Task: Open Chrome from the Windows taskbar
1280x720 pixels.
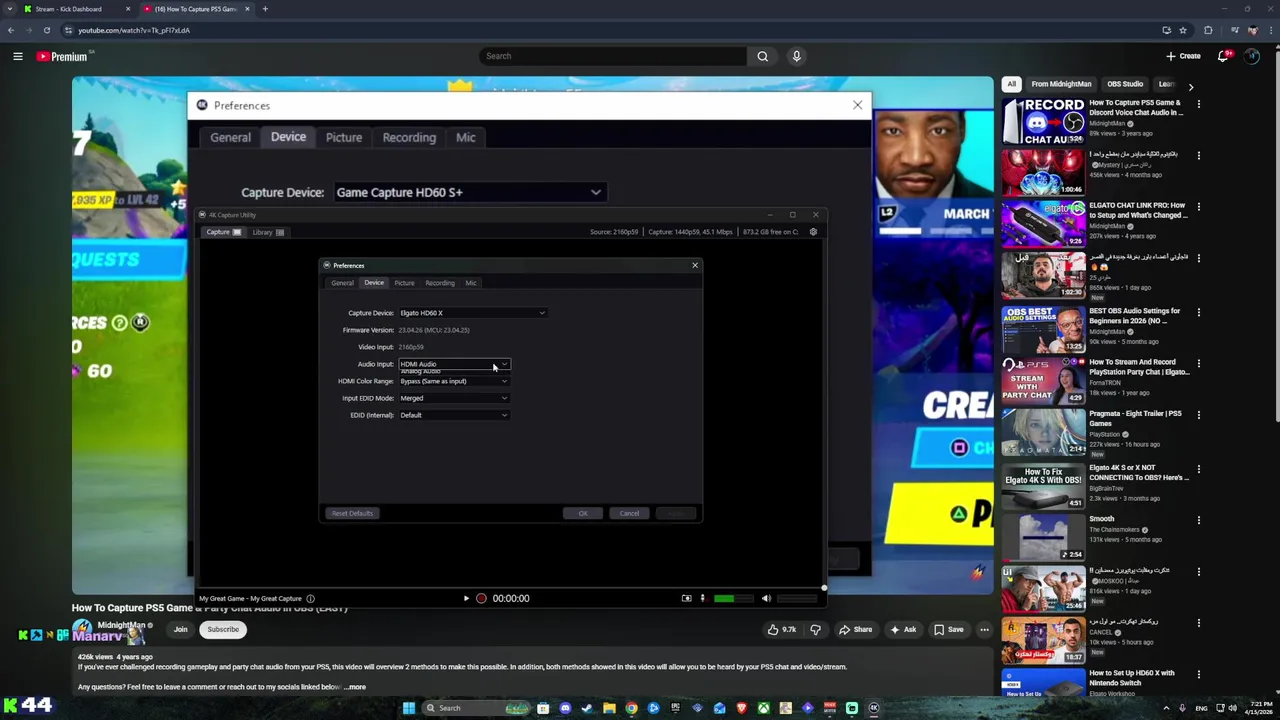Action: (631, 708)
